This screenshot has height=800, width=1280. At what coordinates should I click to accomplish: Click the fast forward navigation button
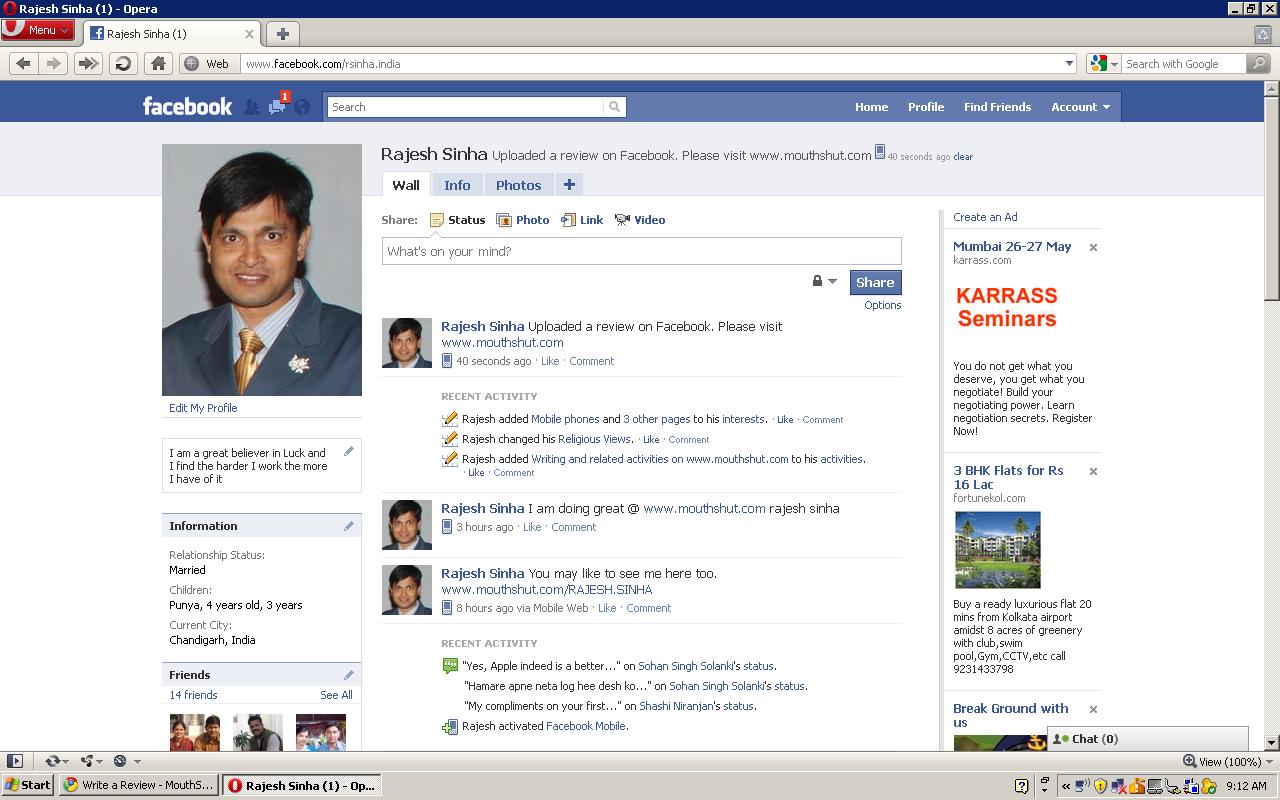88,63
